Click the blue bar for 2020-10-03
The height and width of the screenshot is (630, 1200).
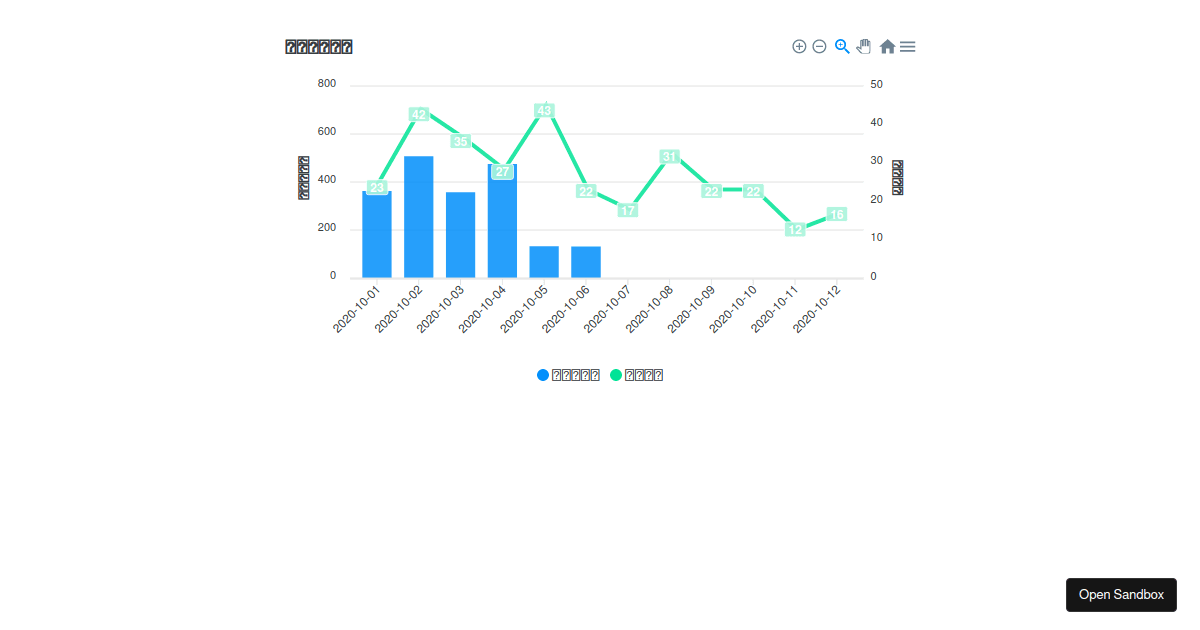click(x=461, y=235)
